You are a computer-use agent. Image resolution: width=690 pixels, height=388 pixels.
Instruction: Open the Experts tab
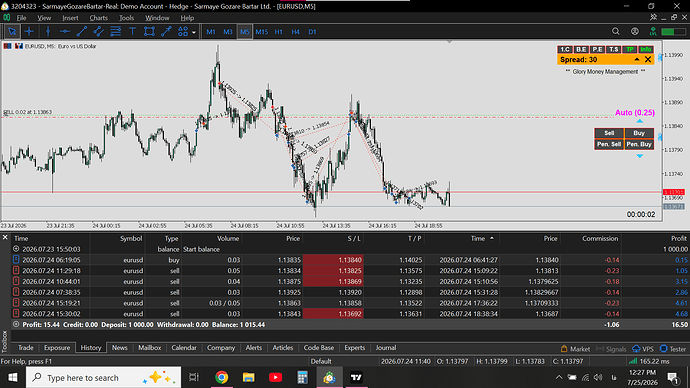click(x=355, y=348)
